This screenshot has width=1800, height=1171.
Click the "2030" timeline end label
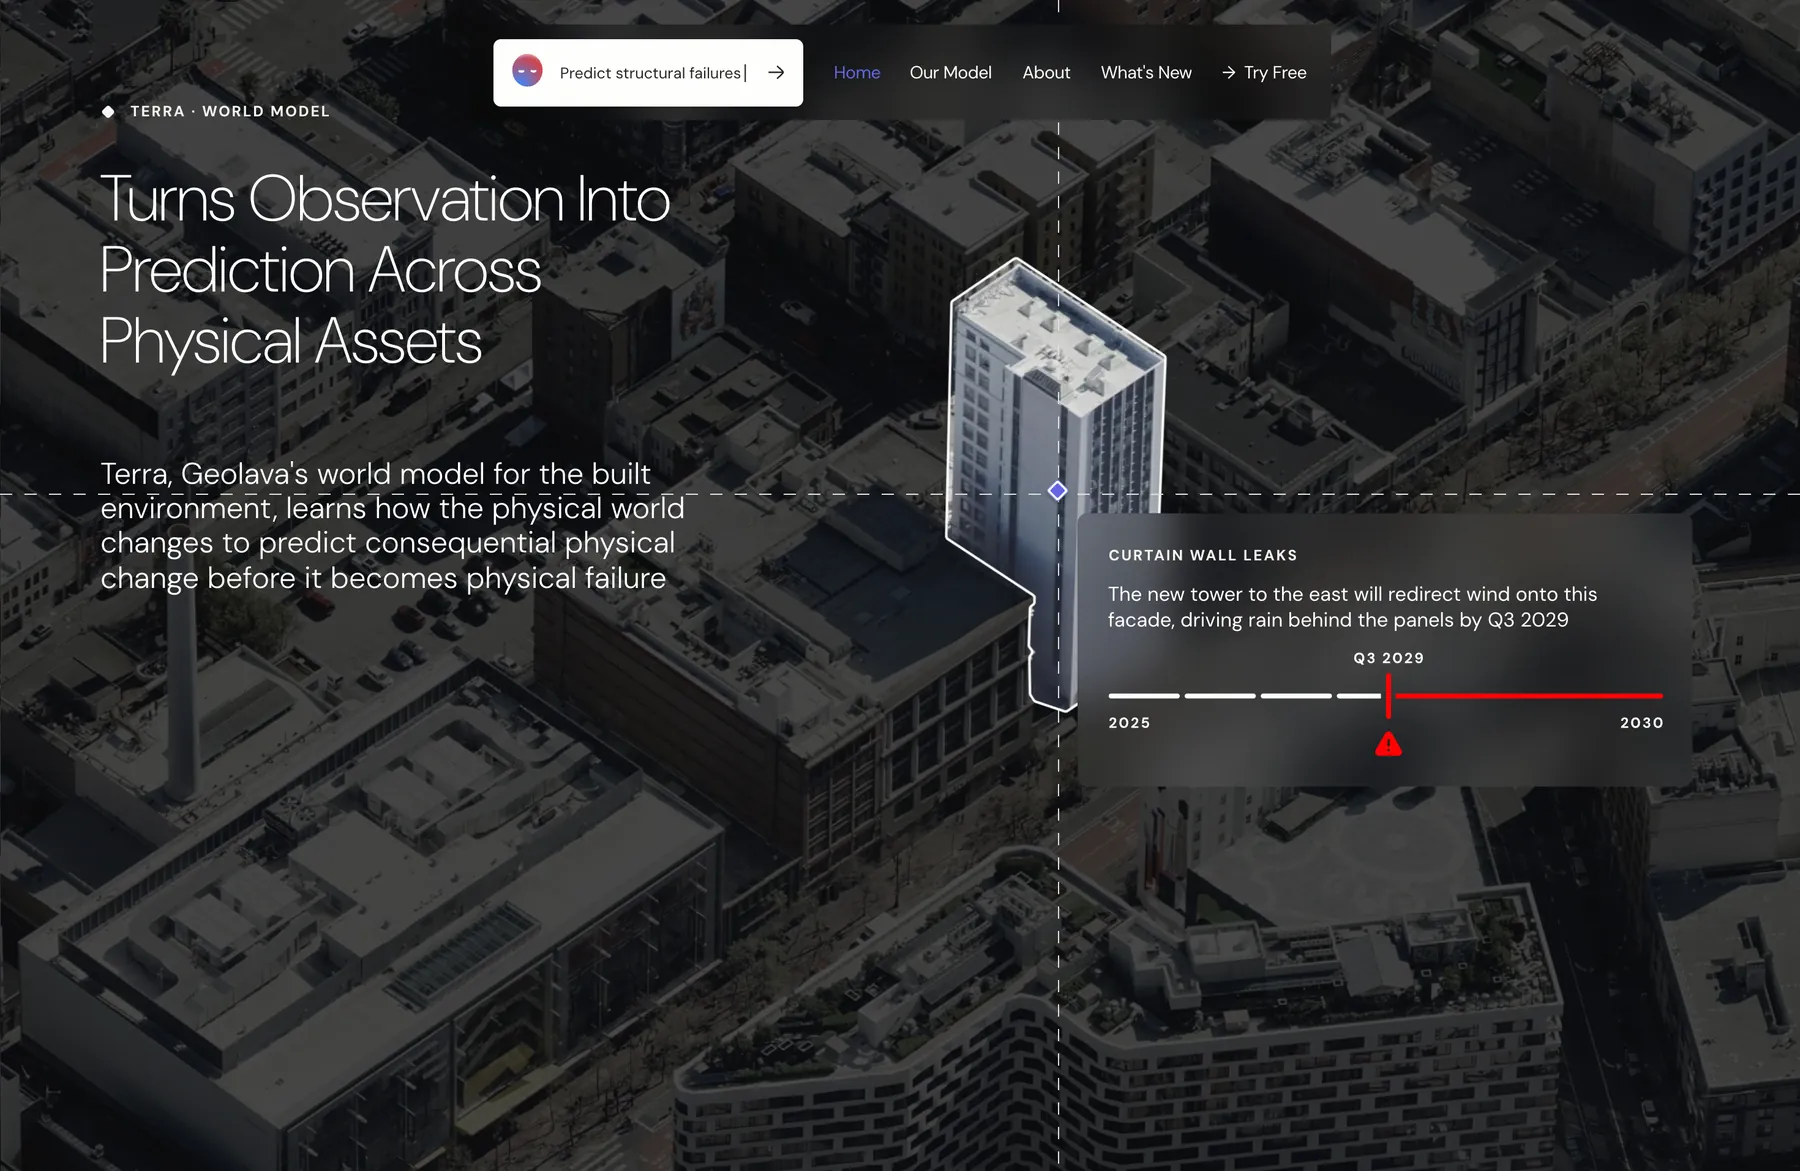pyautogui.click(x=1642, y=722)
